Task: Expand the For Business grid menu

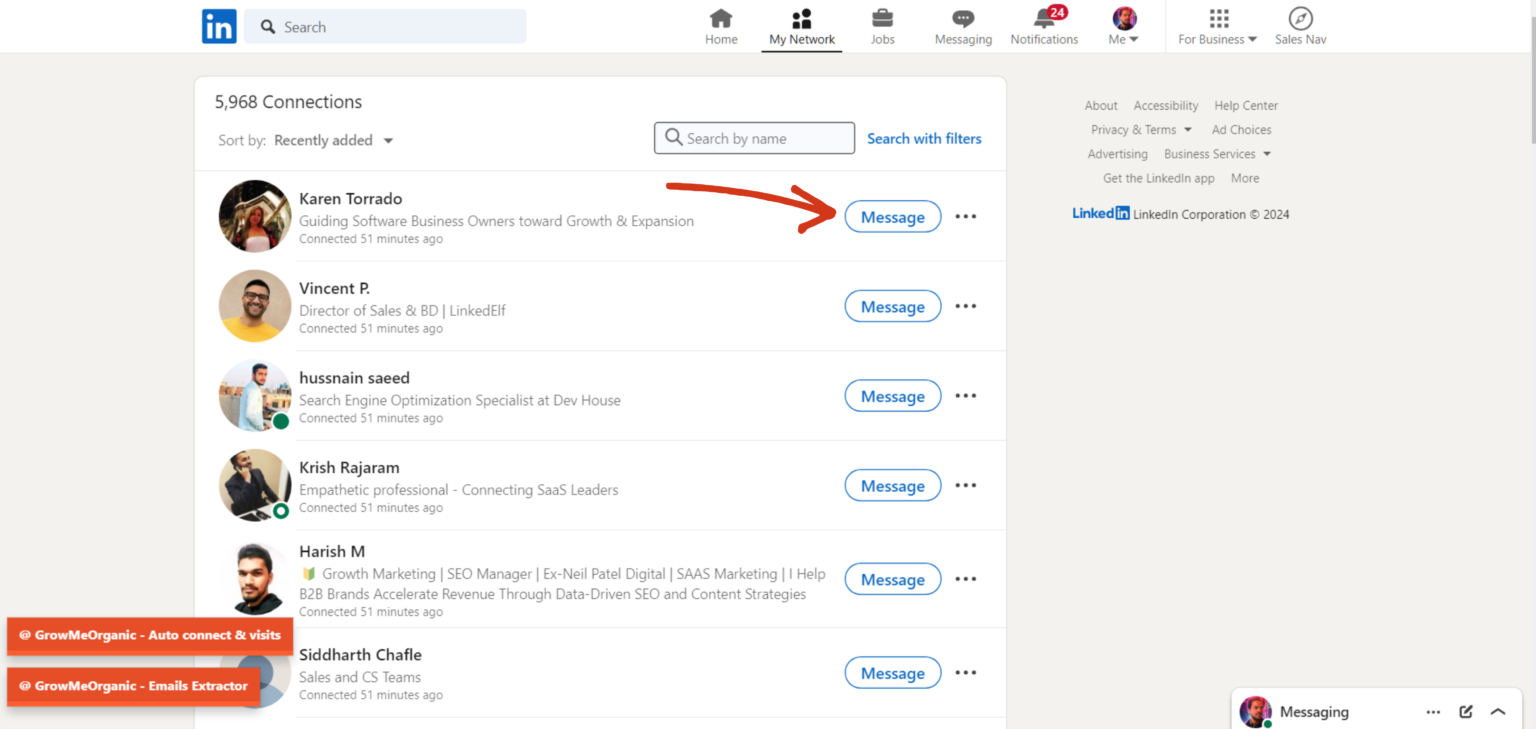Action: coord(1218,27)
